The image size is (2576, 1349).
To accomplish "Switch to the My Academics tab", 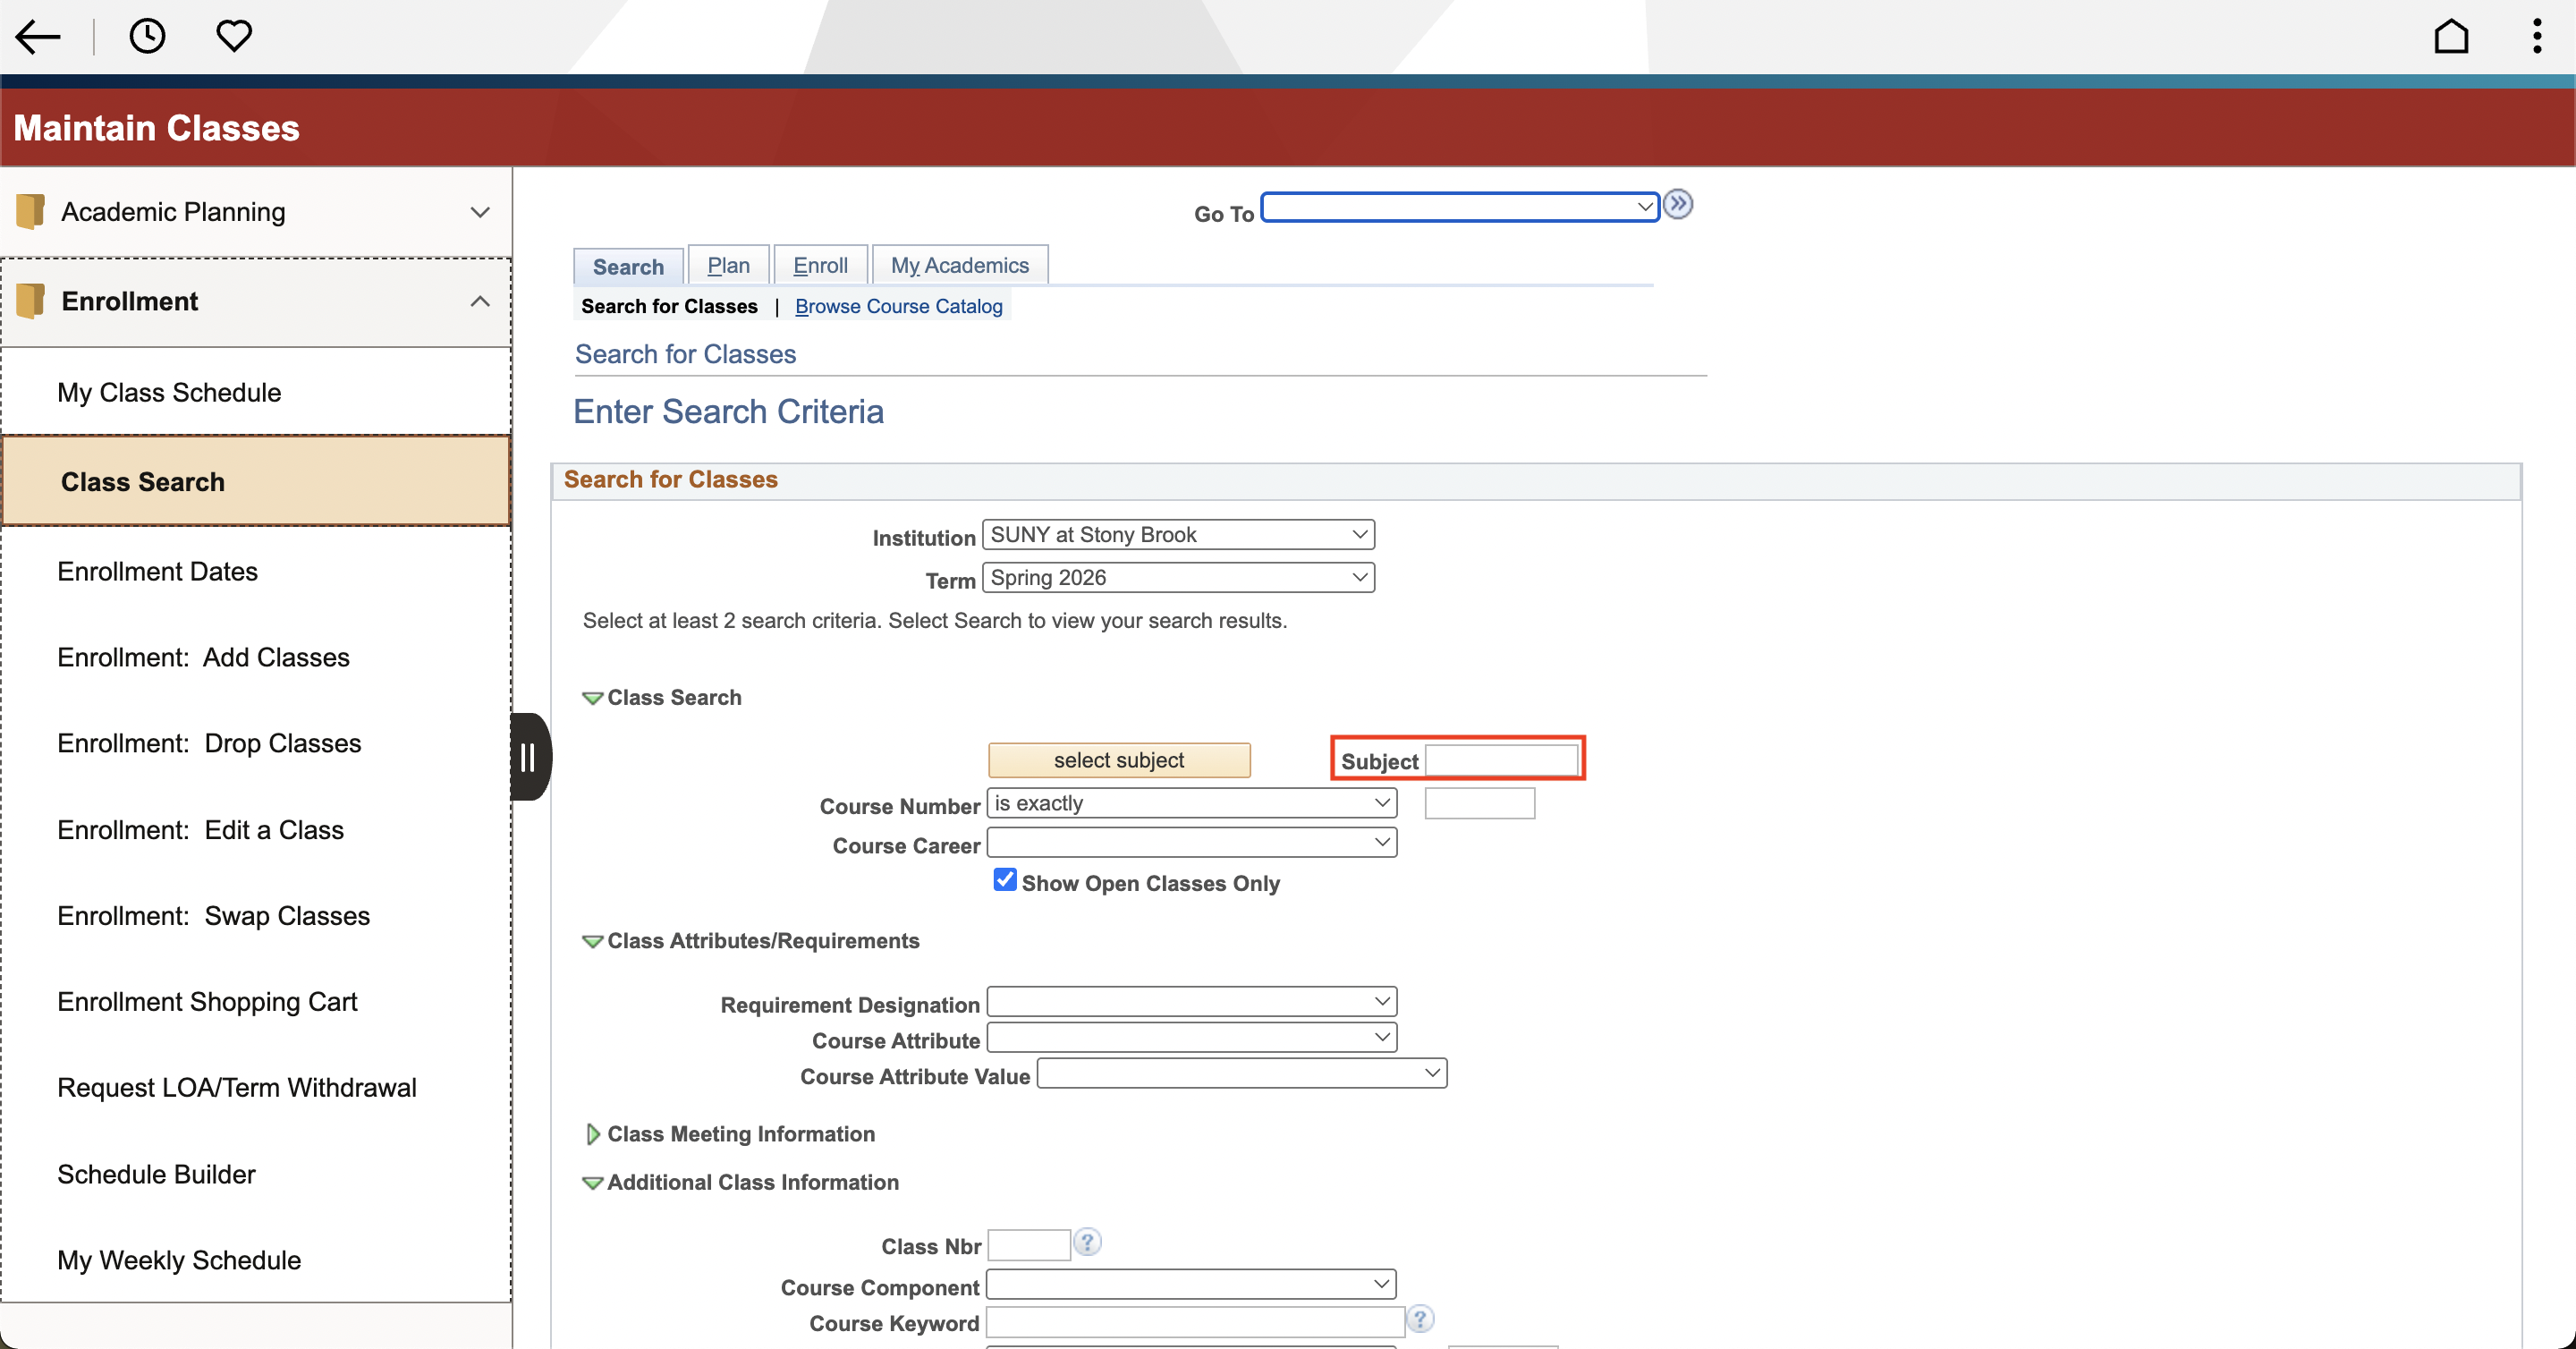I will click(959, 265).
